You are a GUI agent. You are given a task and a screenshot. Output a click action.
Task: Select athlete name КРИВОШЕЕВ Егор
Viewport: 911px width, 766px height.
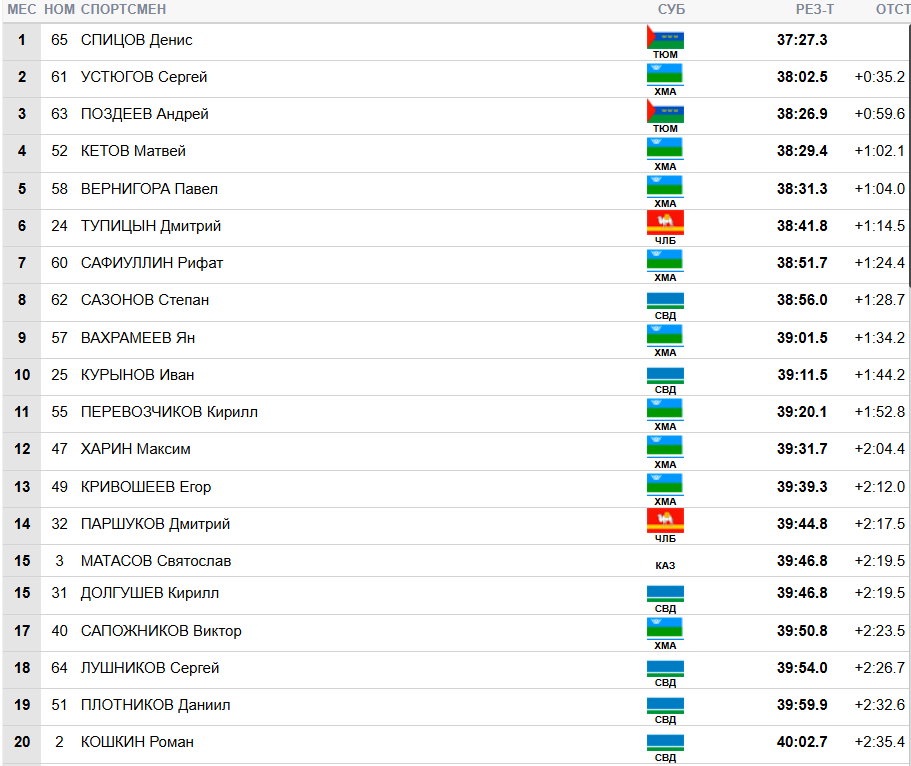tap(146, 487)
